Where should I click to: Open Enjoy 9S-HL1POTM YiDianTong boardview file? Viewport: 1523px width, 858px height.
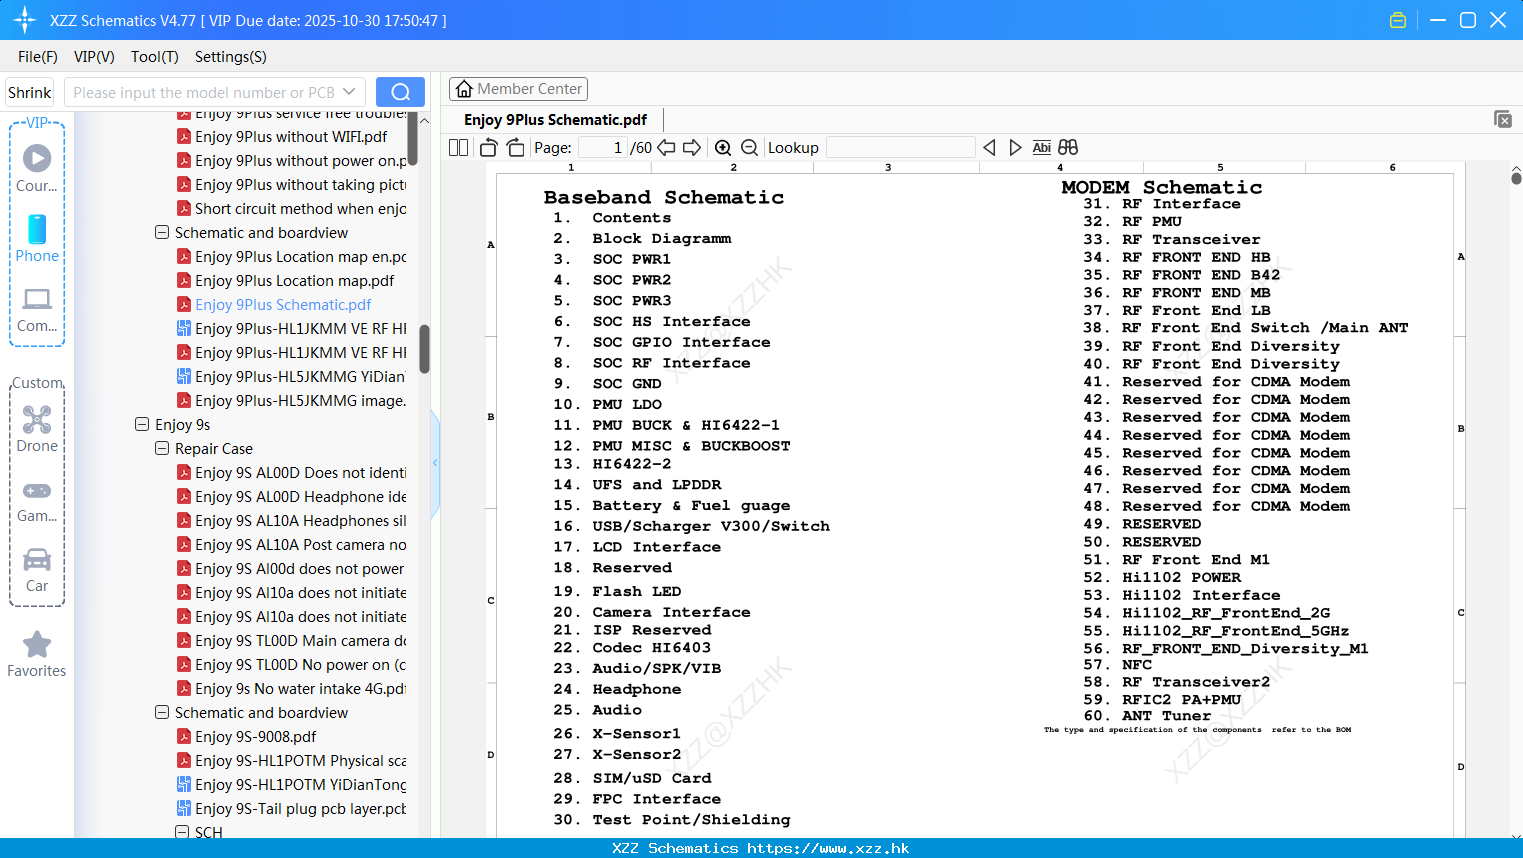pyautogui.click(x=291, y=784)
